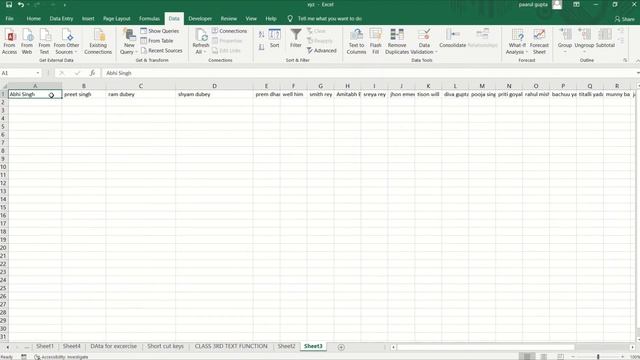
Task: Click the Insert Function fx icon
Action: (x=93, y=73)
